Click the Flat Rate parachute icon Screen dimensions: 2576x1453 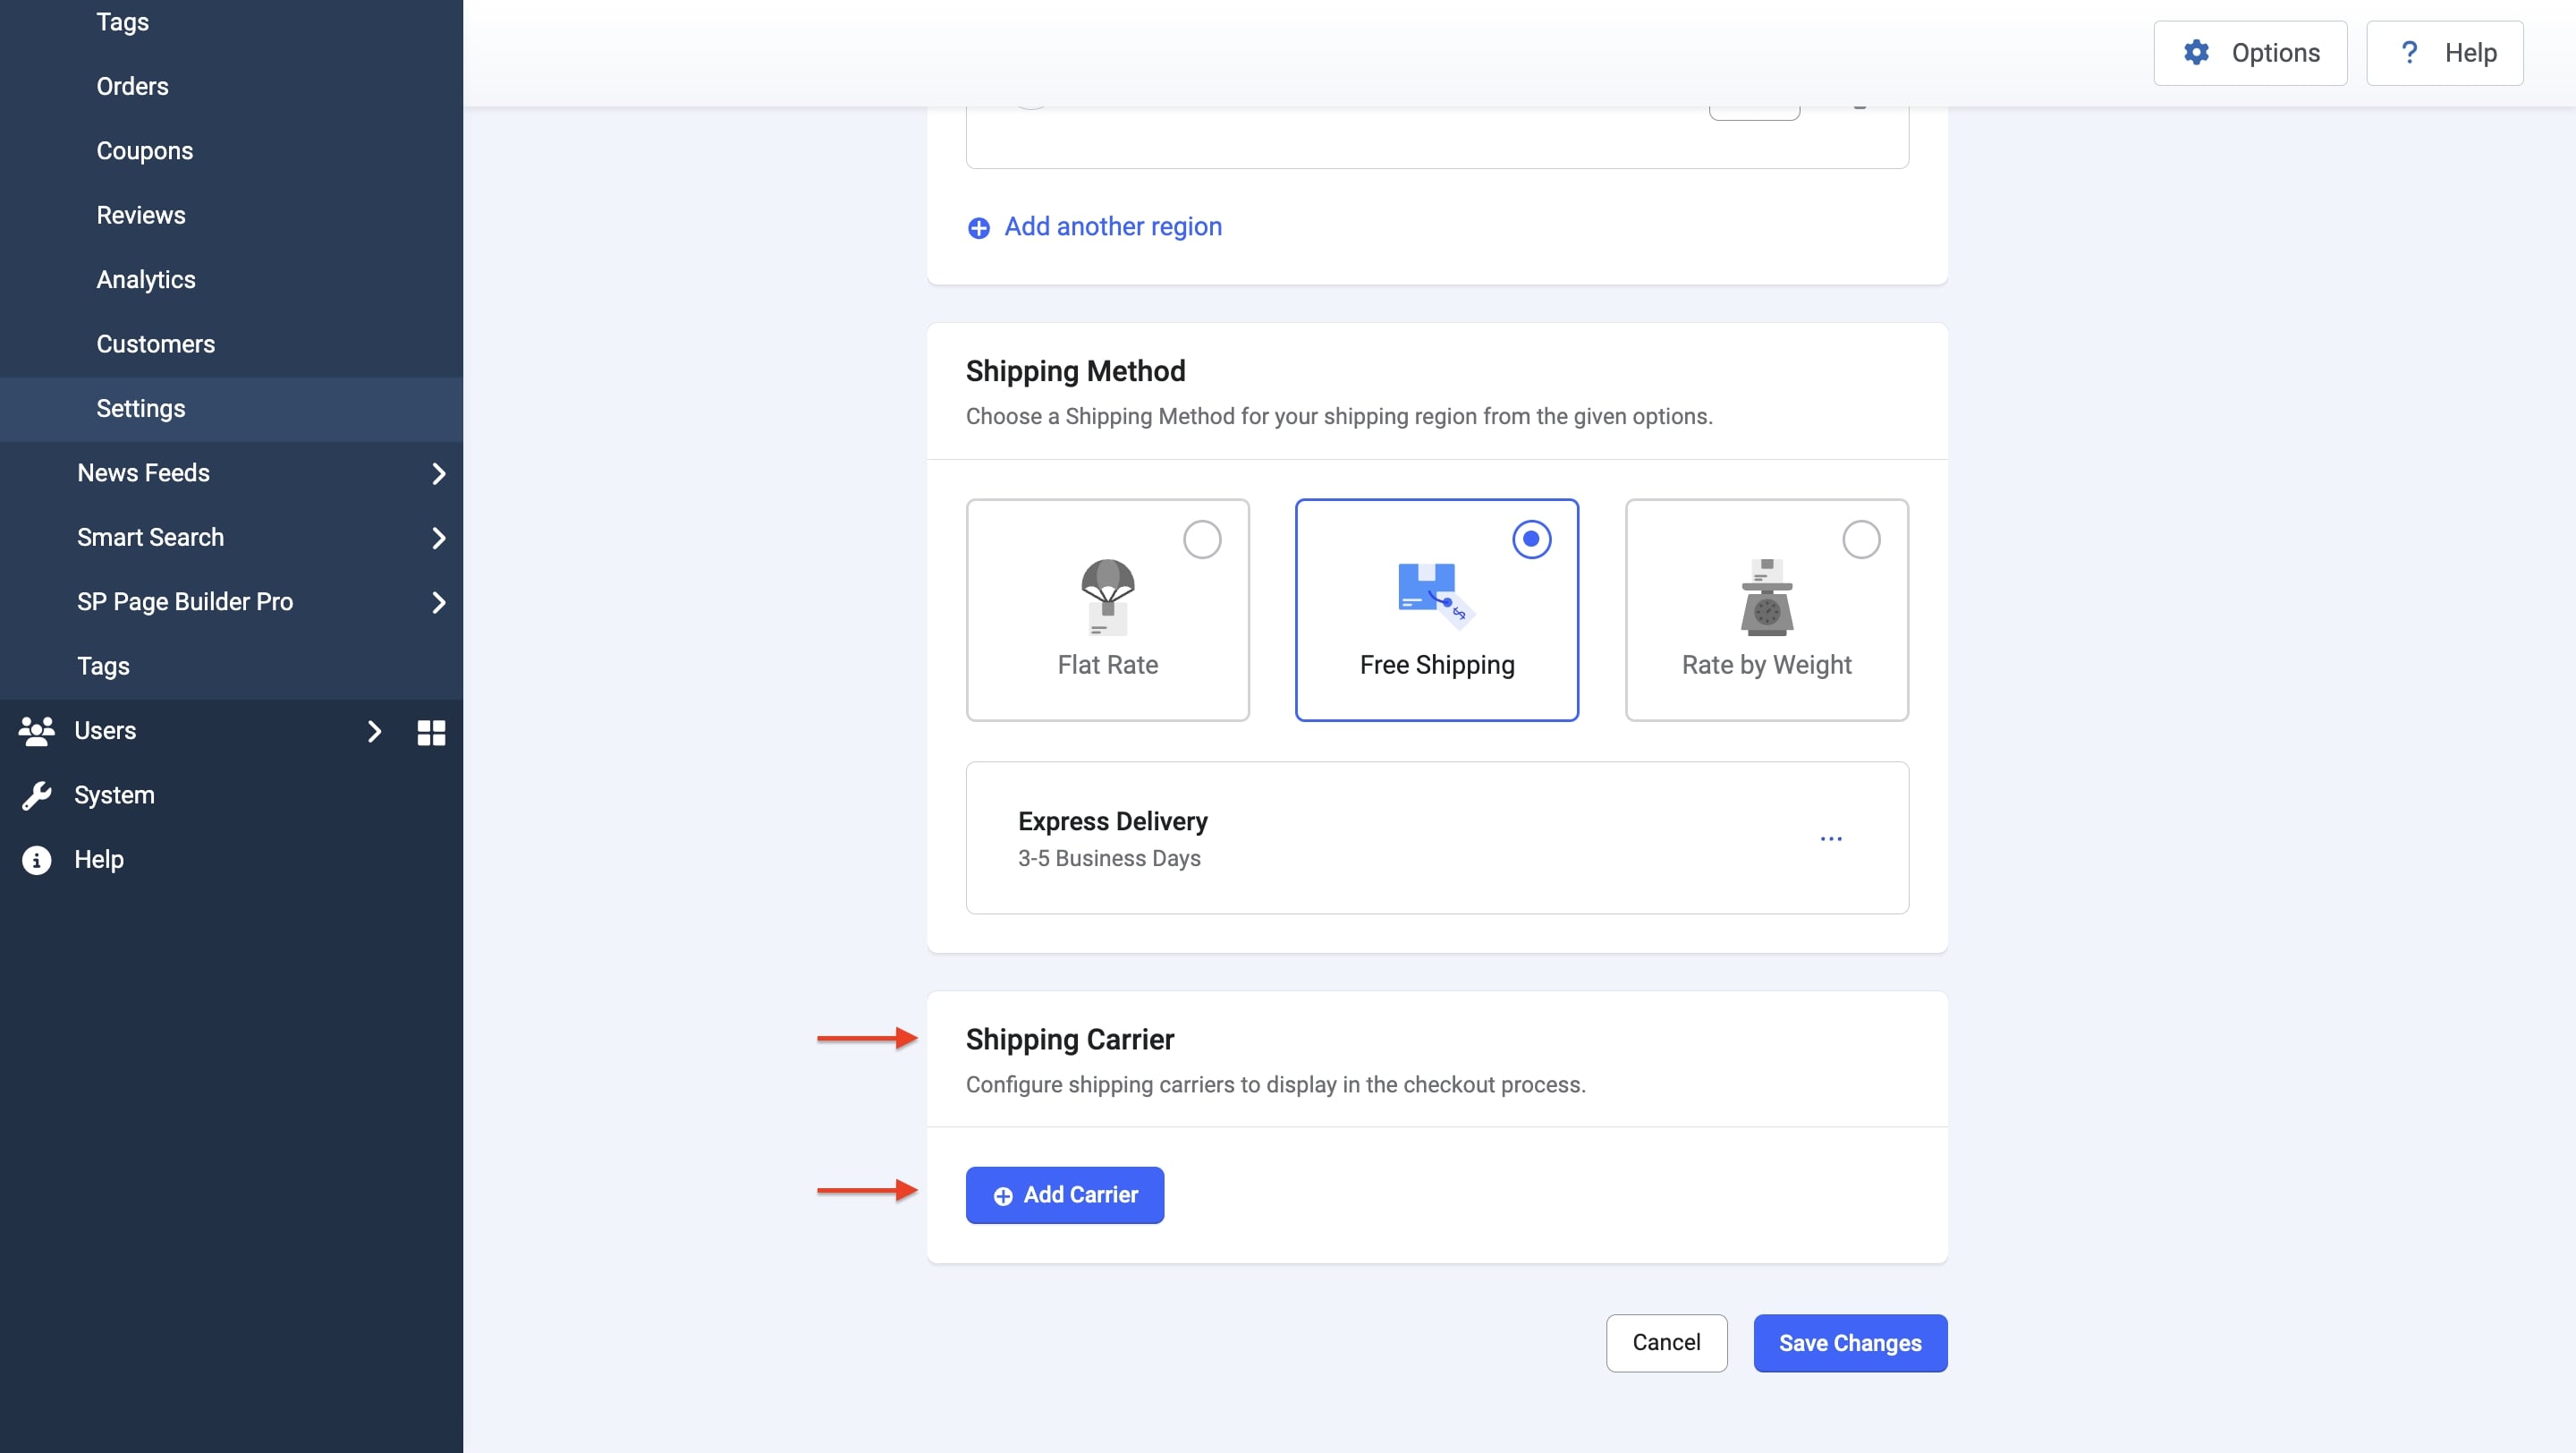coord(1107,597)
